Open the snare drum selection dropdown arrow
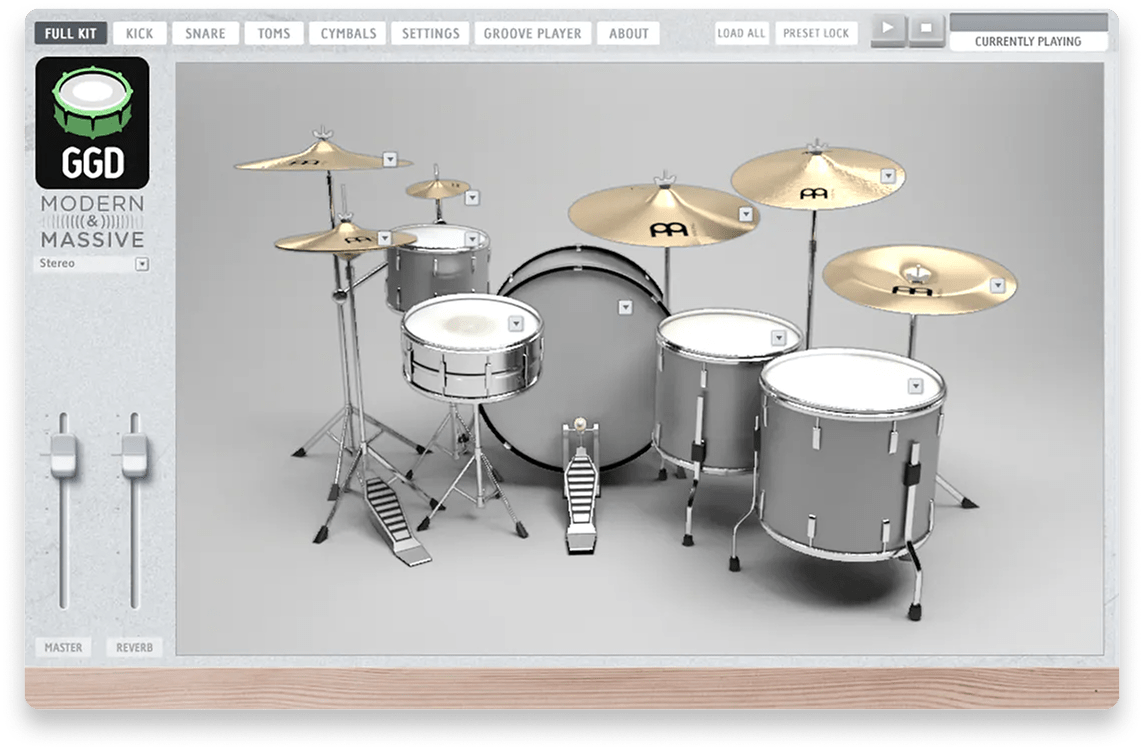The width and height of the screenshot is (1144, 750). (x=516, y=323)
